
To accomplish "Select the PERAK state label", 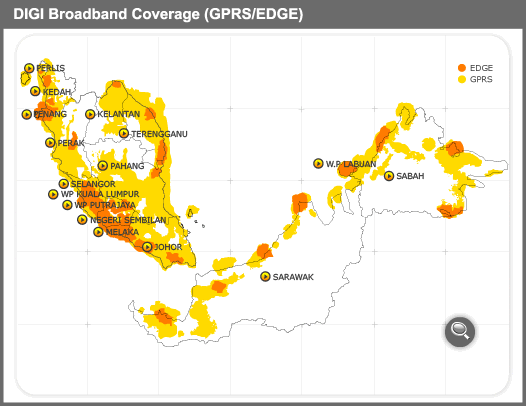I will [x=70, y=143].
